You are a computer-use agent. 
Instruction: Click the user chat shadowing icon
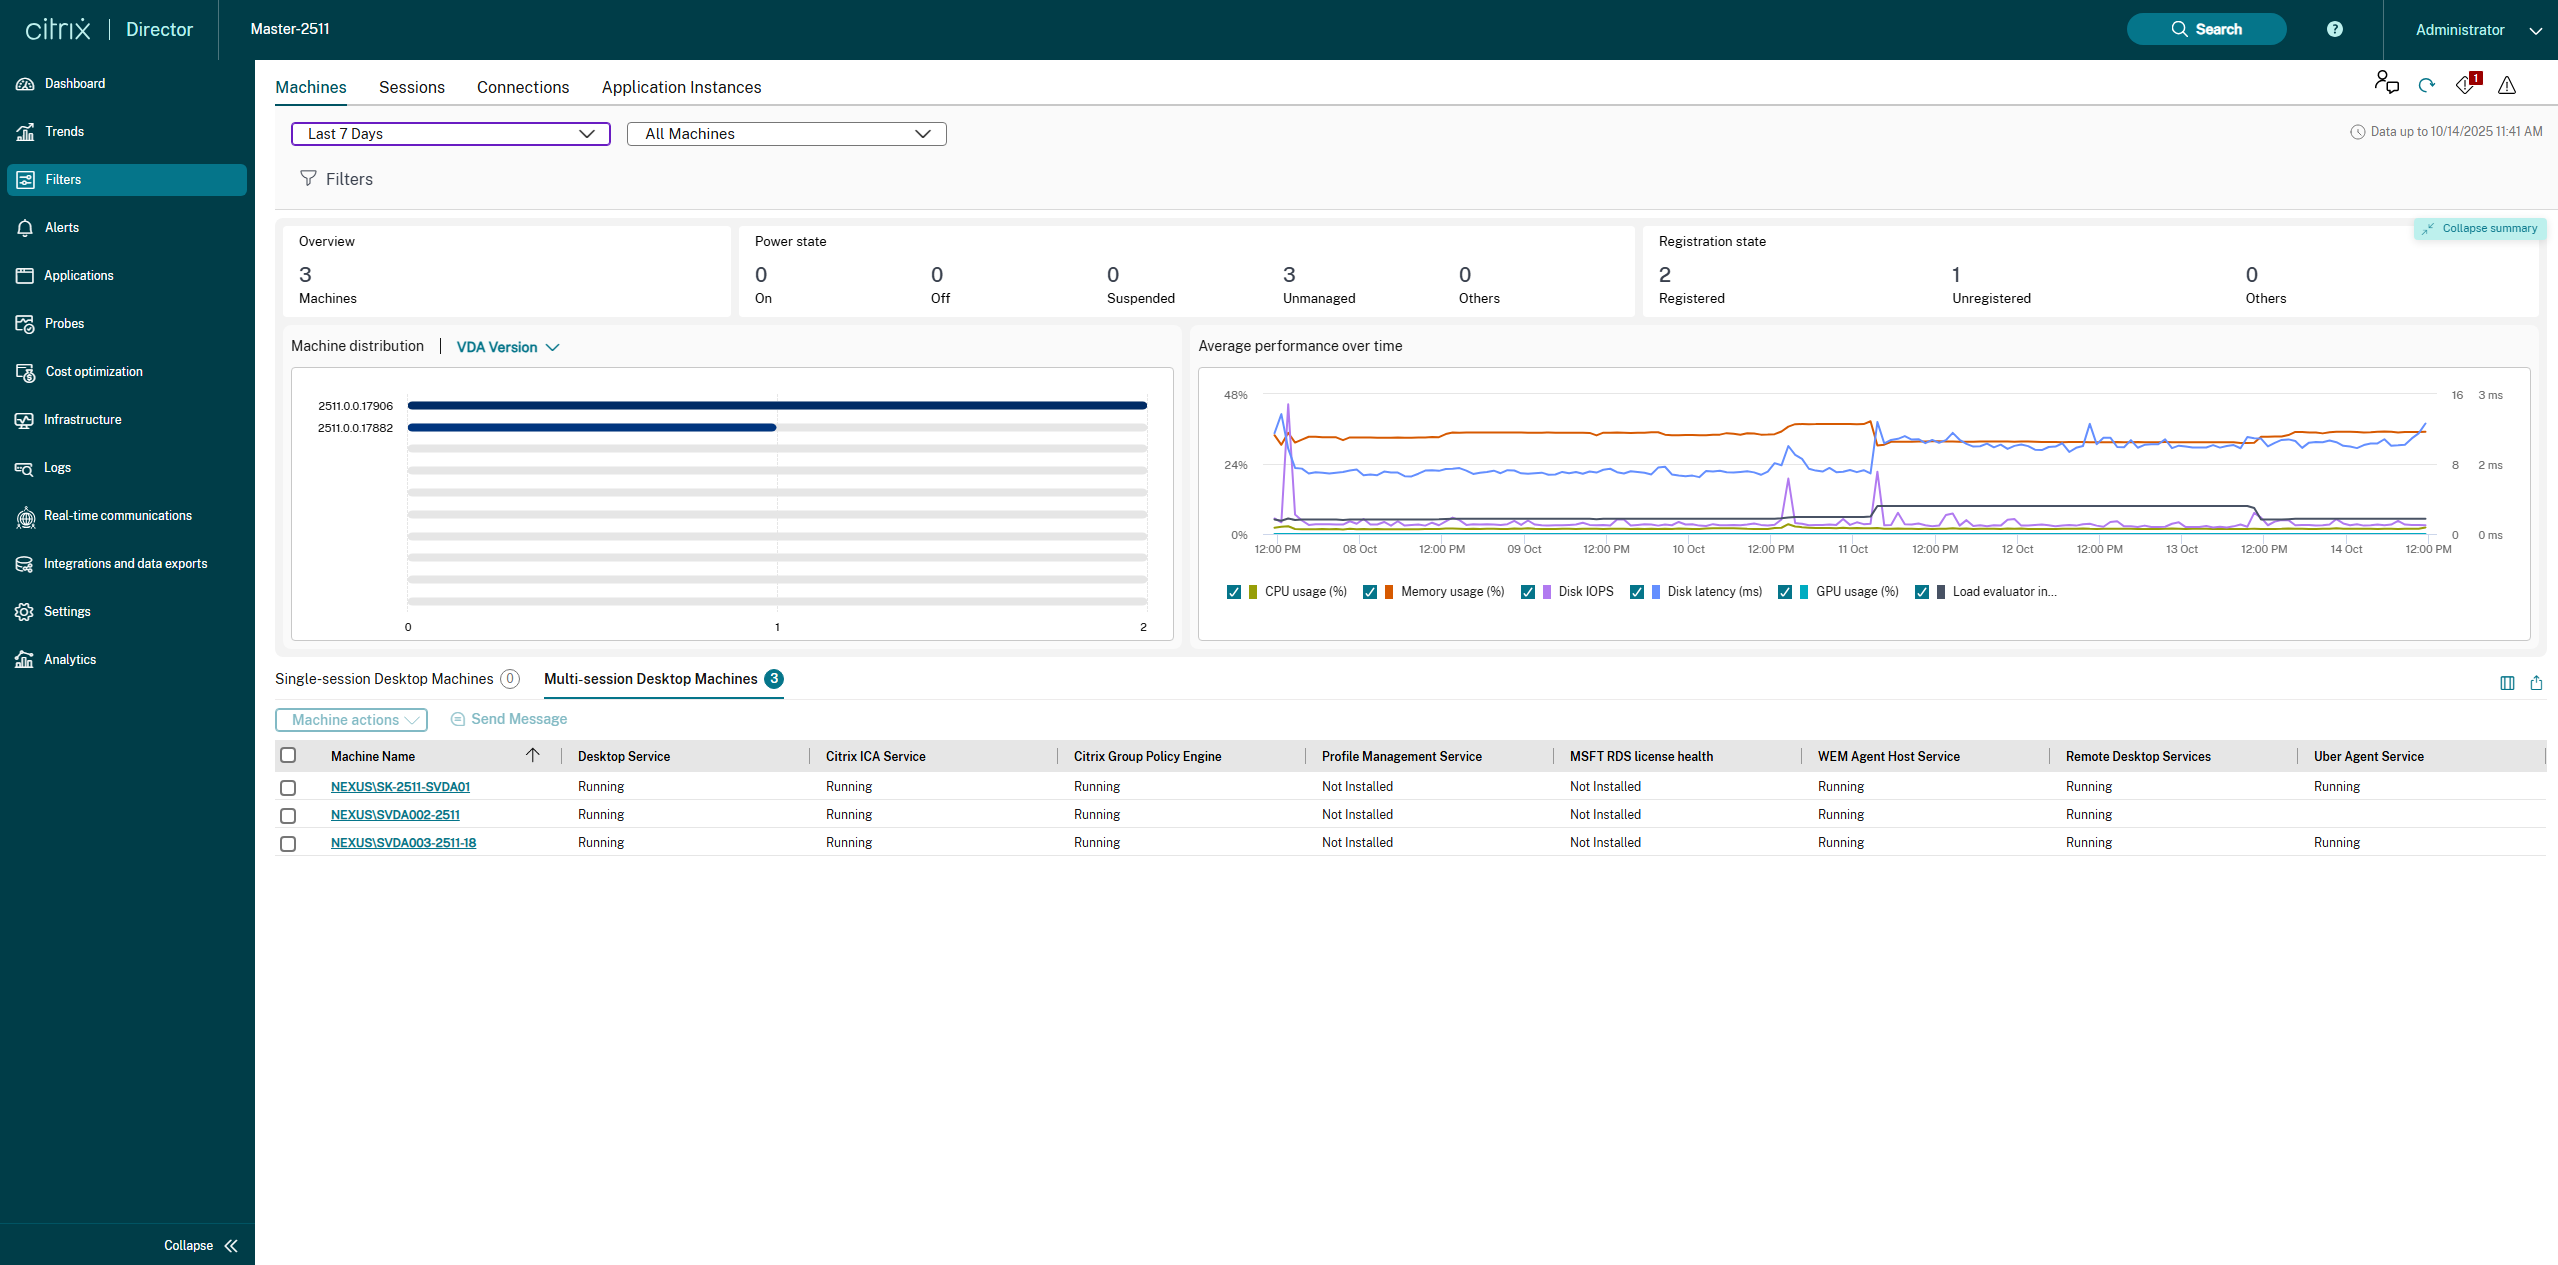[x=2387, y=83]
